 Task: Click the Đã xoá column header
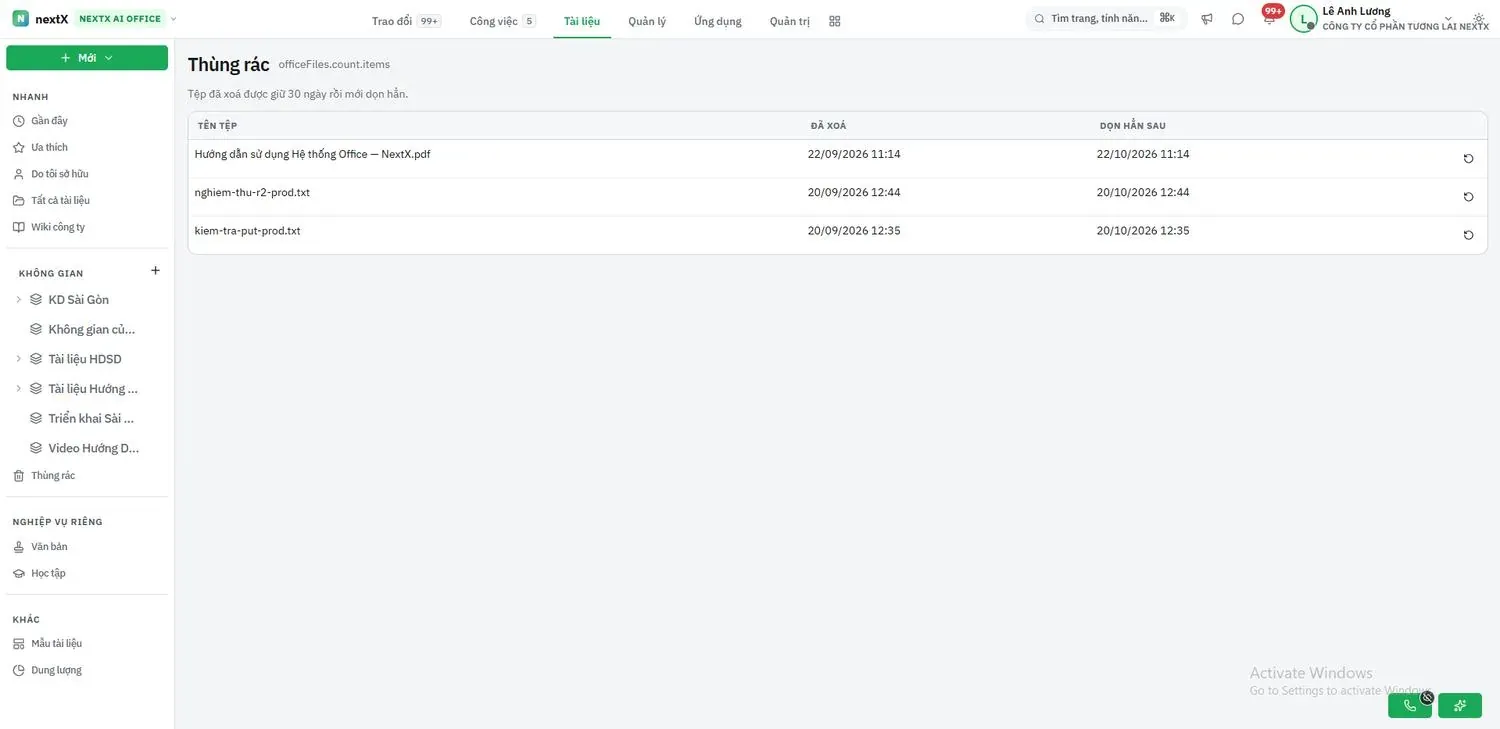[x=829, y=126]
